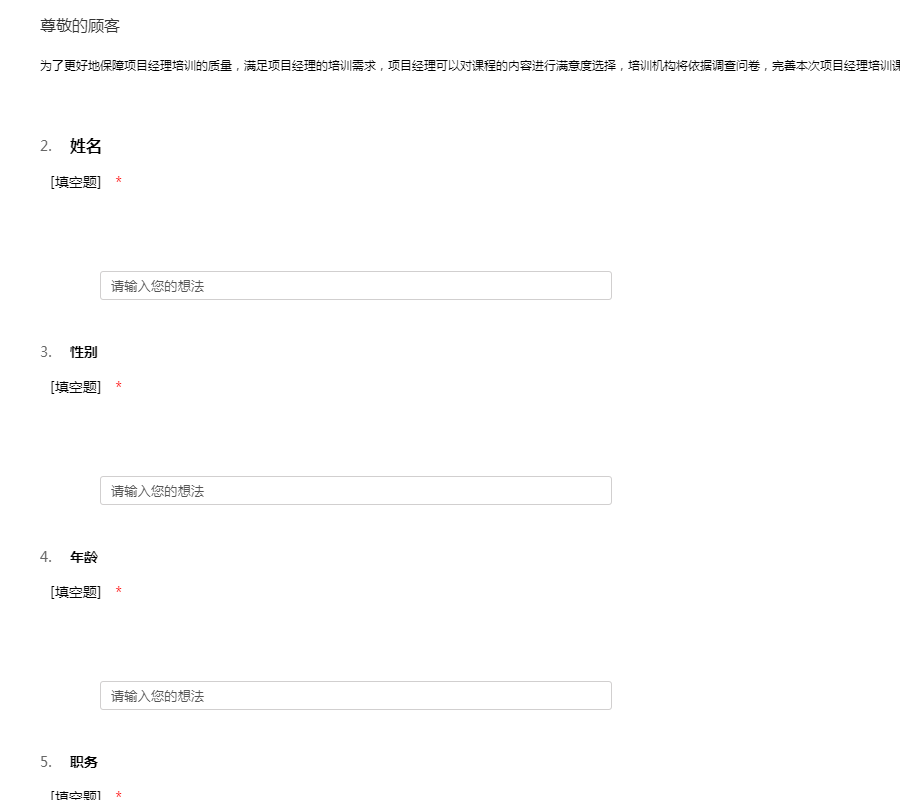Screen dimensions: 900x800
Task: Click question number 4 beside 年龄
Action: pos(46,557)
